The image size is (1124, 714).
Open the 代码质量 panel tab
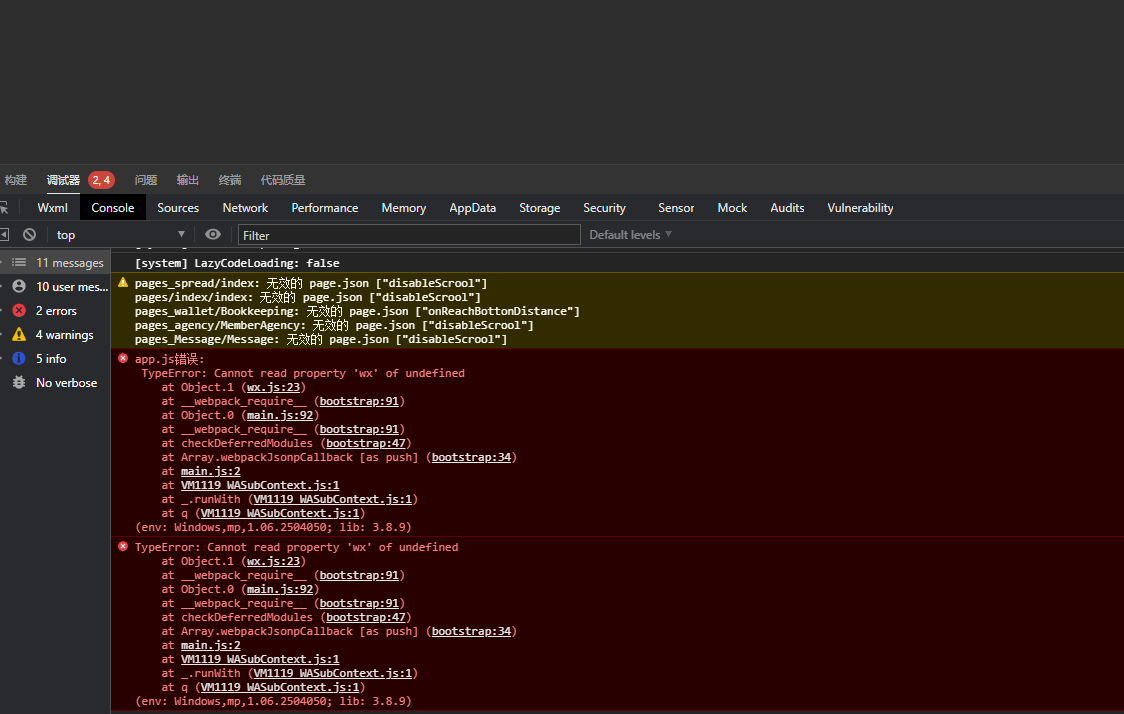[x=283, y=180]
